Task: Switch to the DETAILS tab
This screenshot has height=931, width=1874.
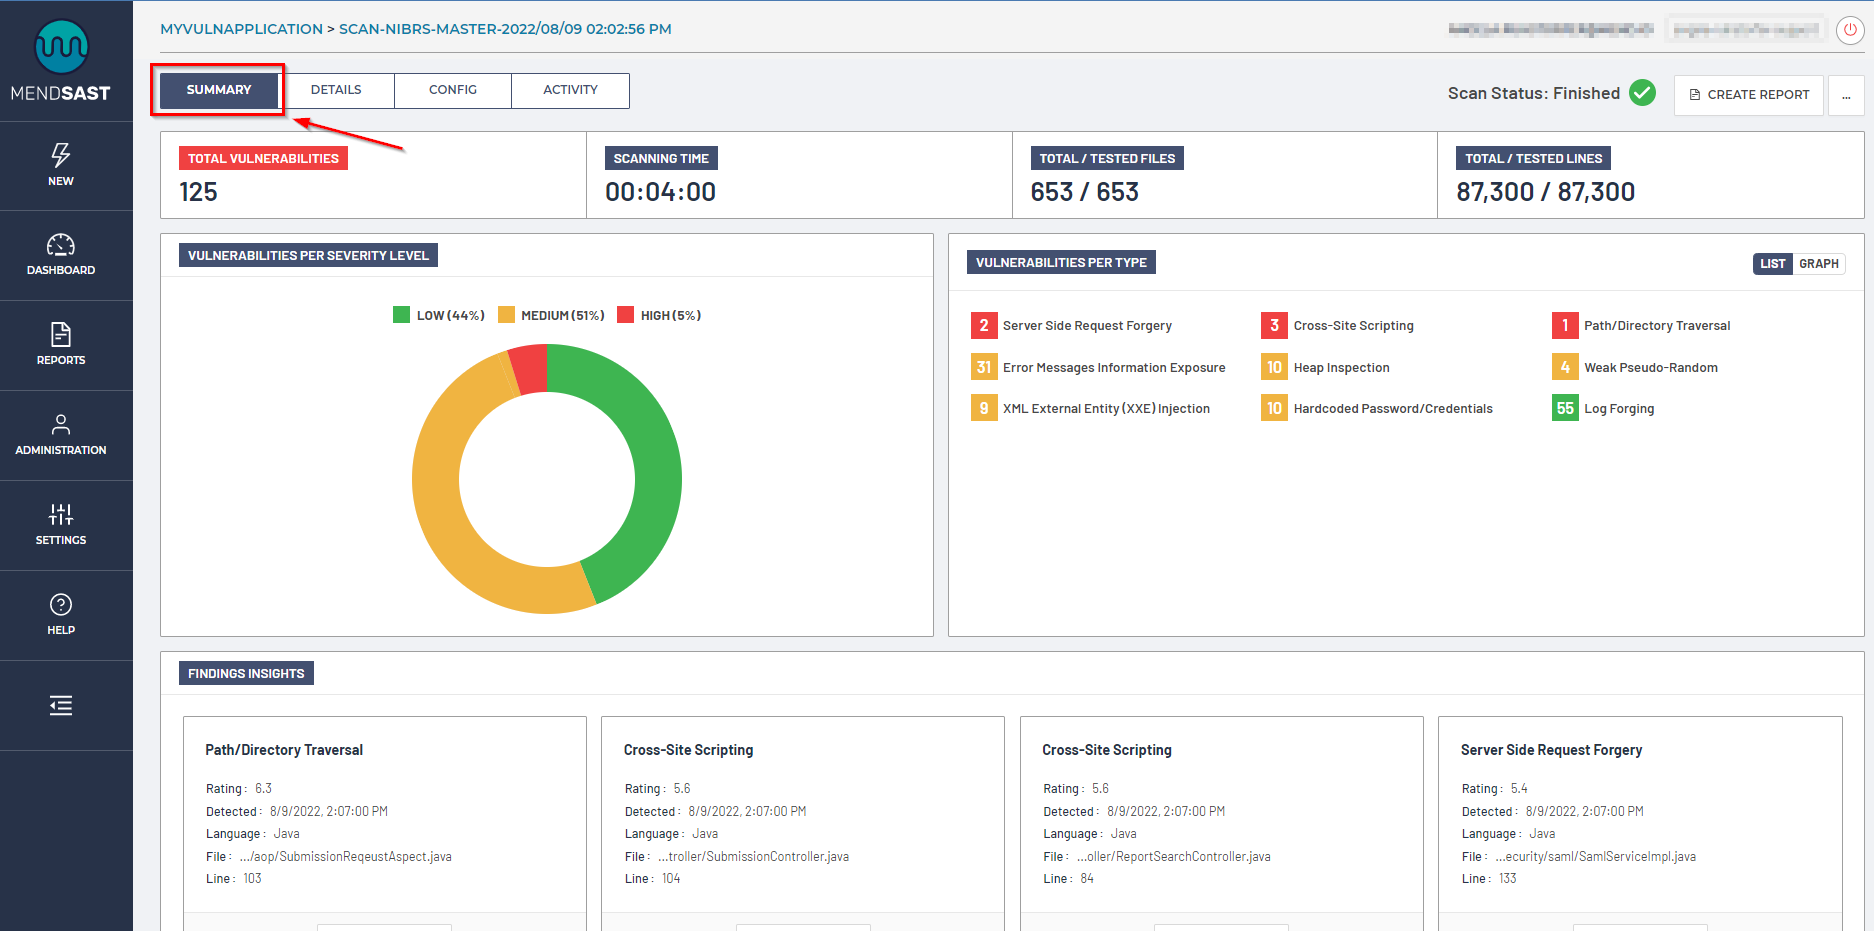Action: click(x=336, y=90)
